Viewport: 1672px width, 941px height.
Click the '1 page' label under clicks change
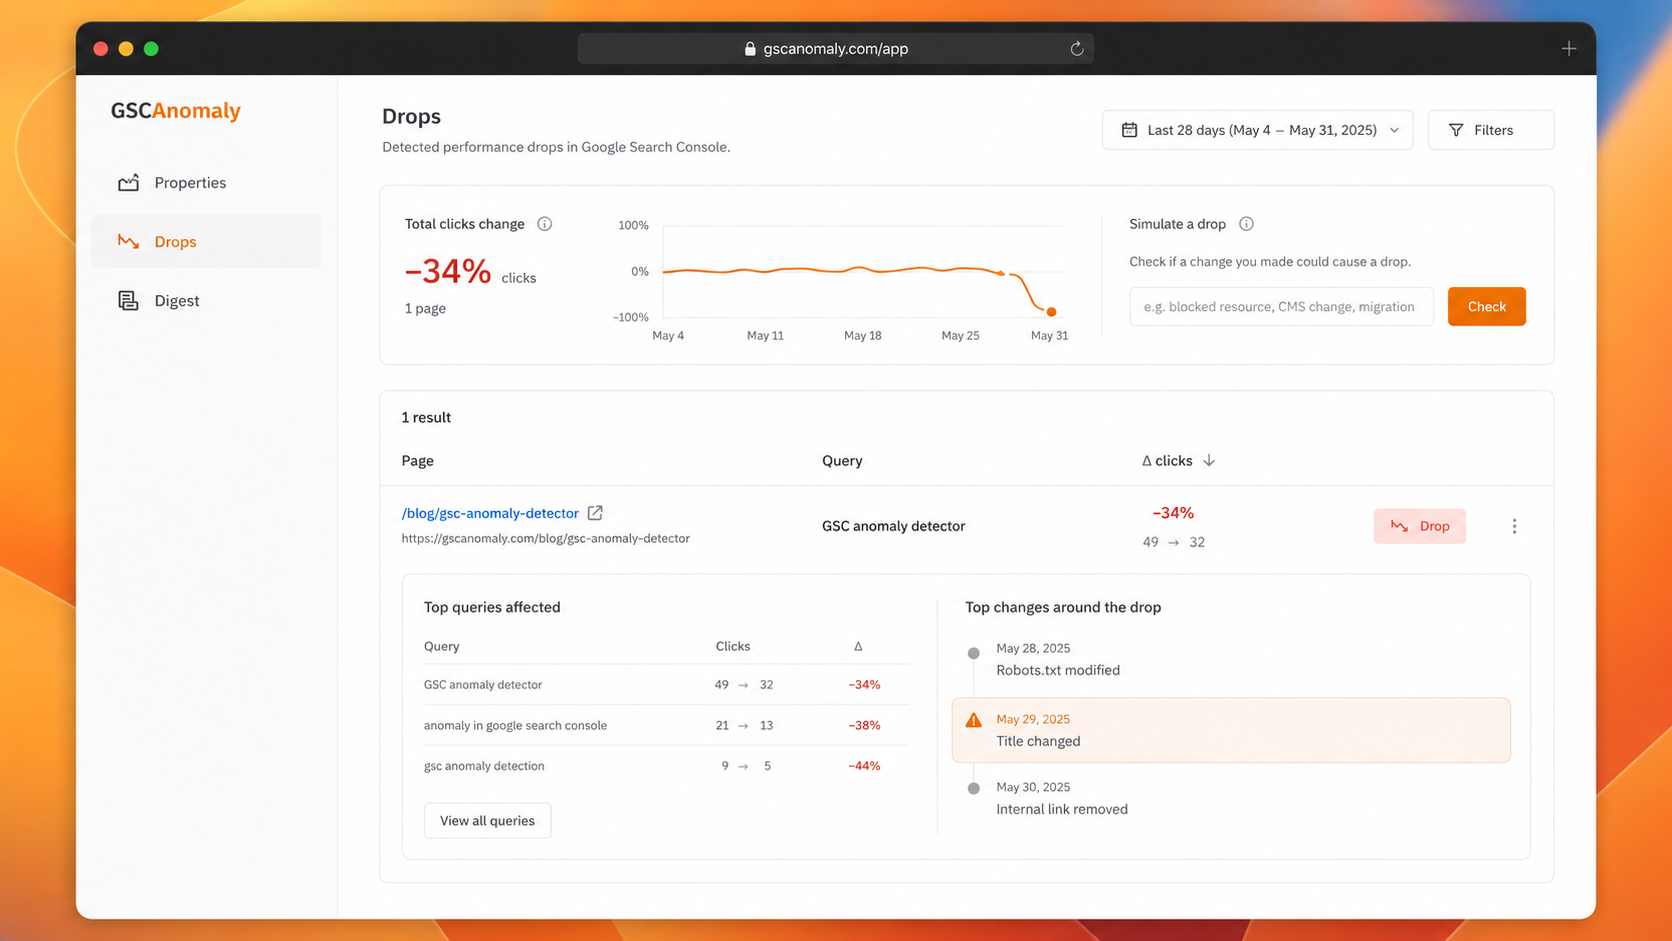[425, 309]
